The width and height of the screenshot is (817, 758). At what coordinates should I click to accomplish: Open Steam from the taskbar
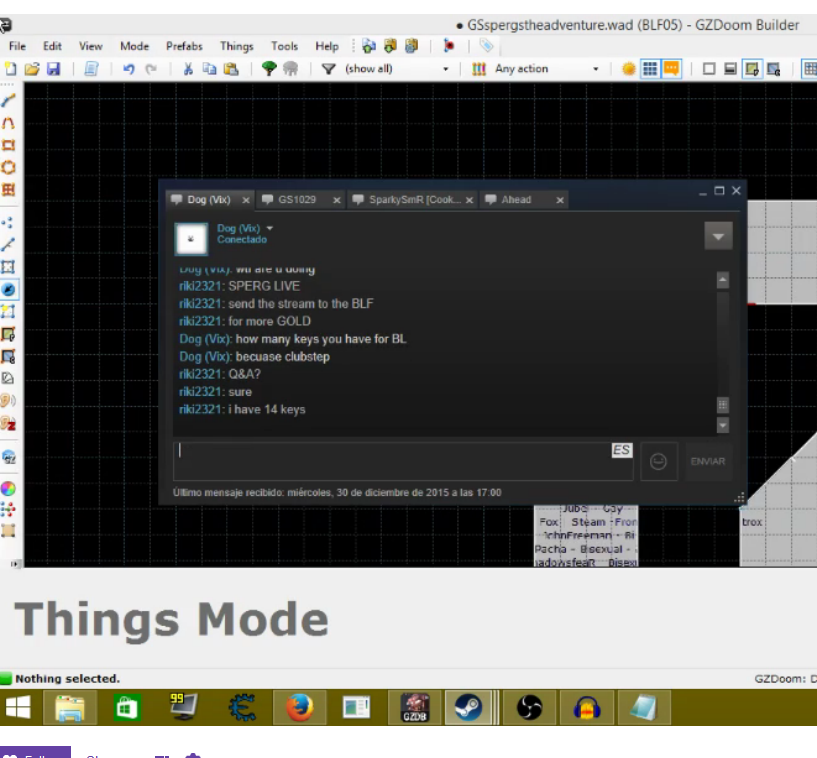468,708
